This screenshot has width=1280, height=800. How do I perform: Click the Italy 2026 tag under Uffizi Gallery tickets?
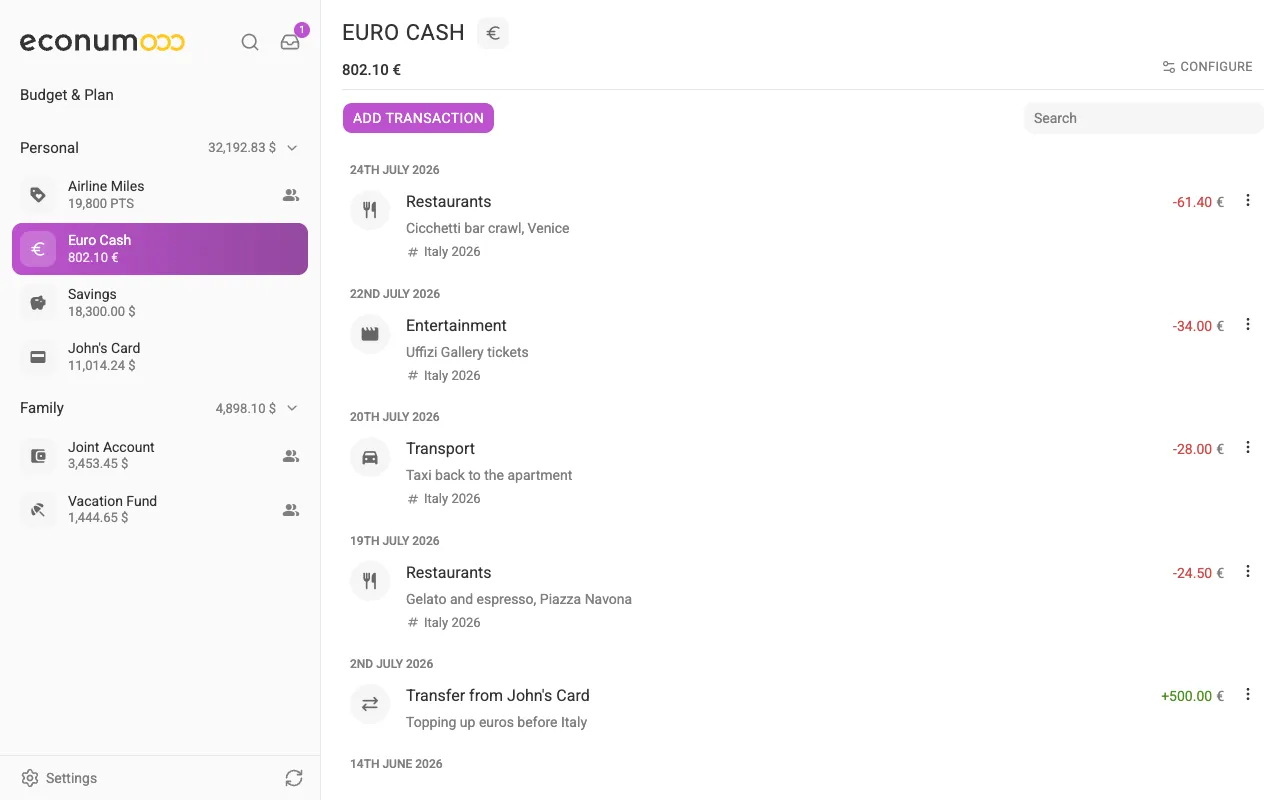(x=444, y=376)
